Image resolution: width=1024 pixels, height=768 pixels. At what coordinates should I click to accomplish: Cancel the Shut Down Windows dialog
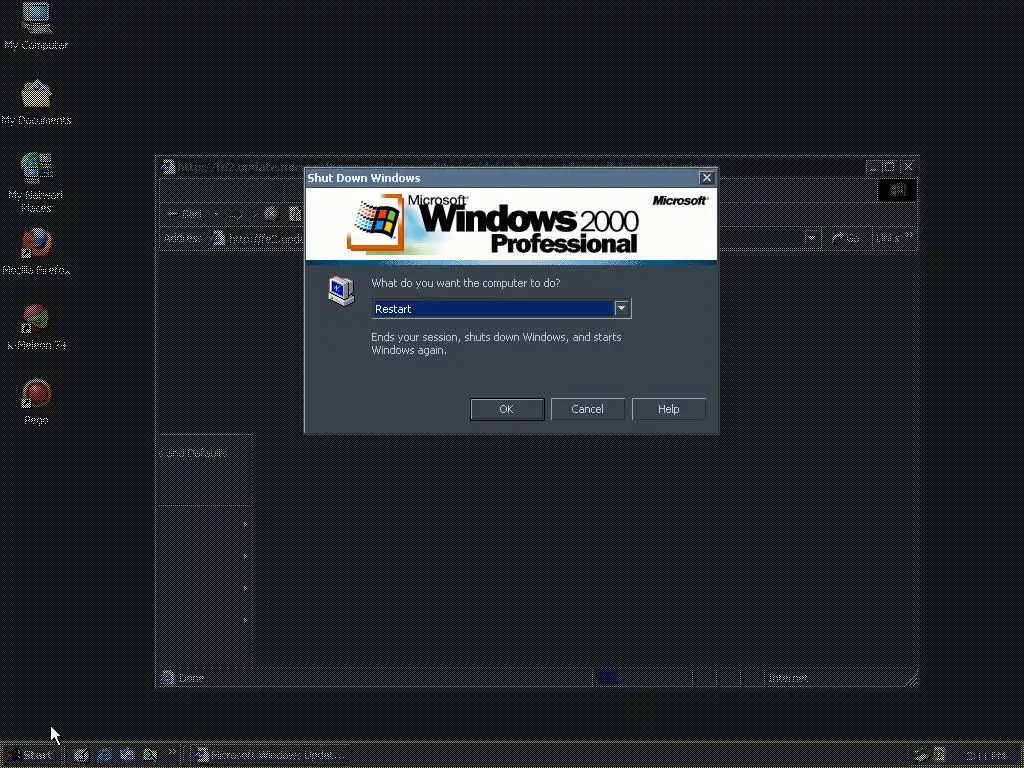point(588,409)
